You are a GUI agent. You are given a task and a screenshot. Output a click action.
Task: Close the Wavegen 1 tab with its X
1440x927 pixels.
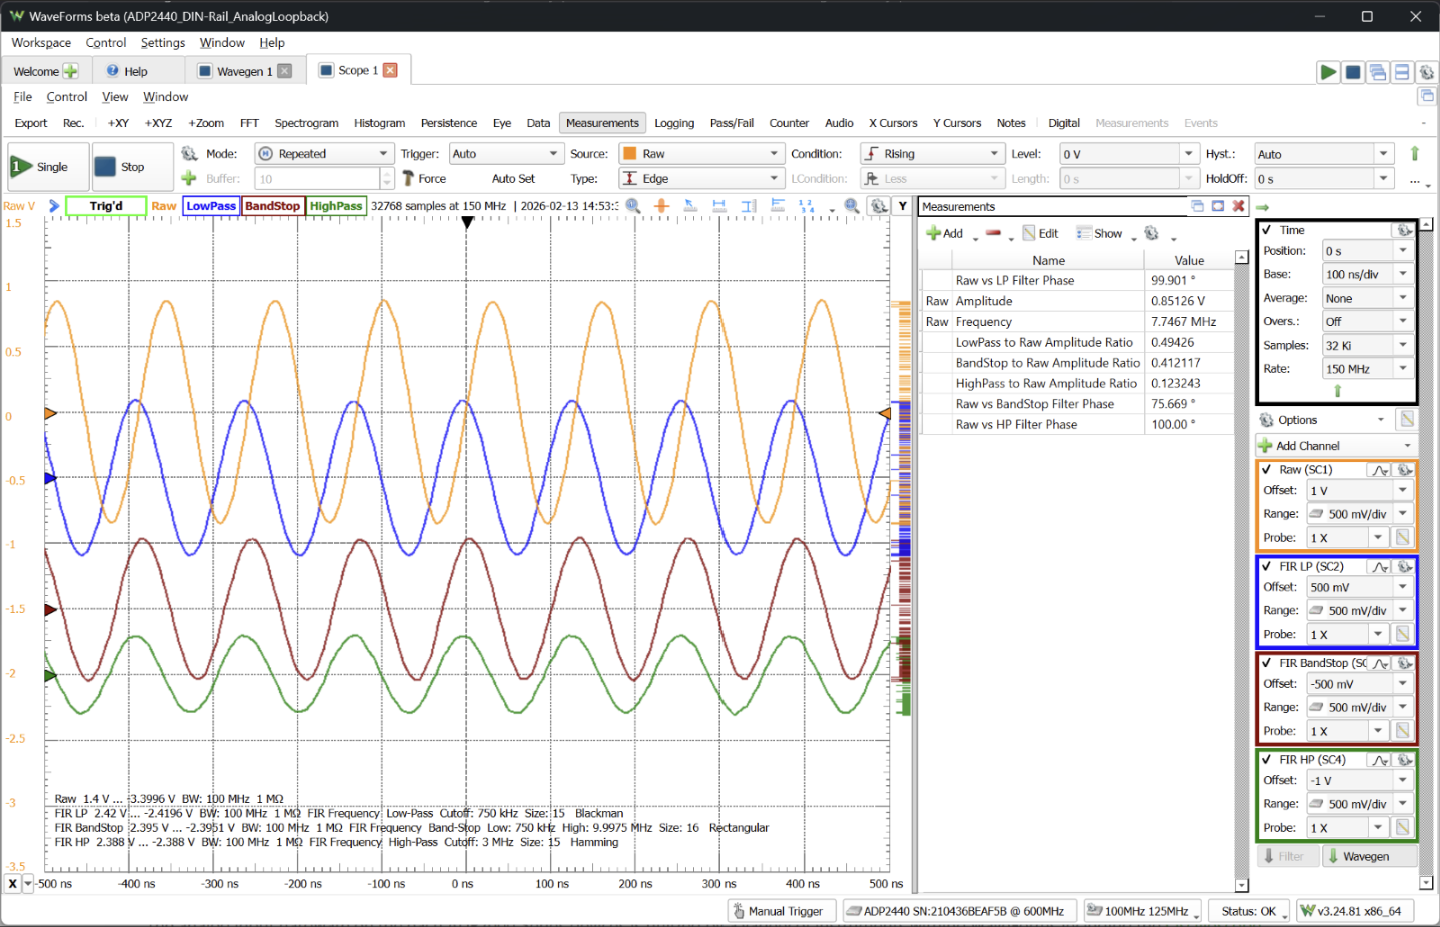click(285, 71)
